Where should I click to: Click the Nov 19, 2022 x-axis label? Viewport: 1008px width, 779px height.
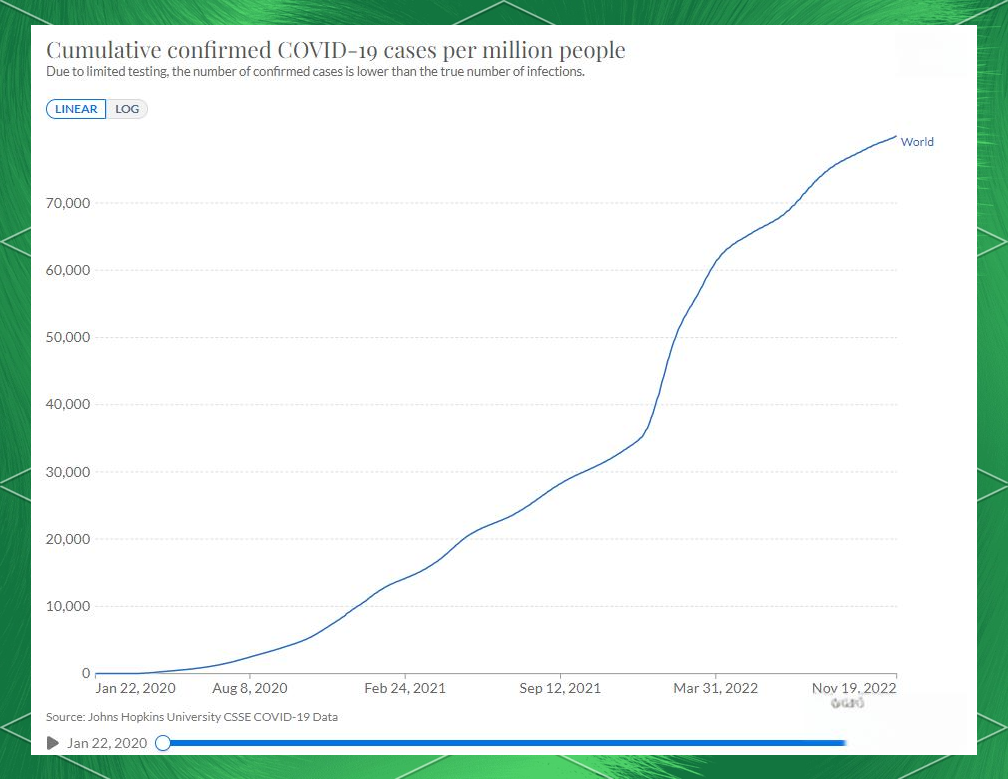click(853, 688)
